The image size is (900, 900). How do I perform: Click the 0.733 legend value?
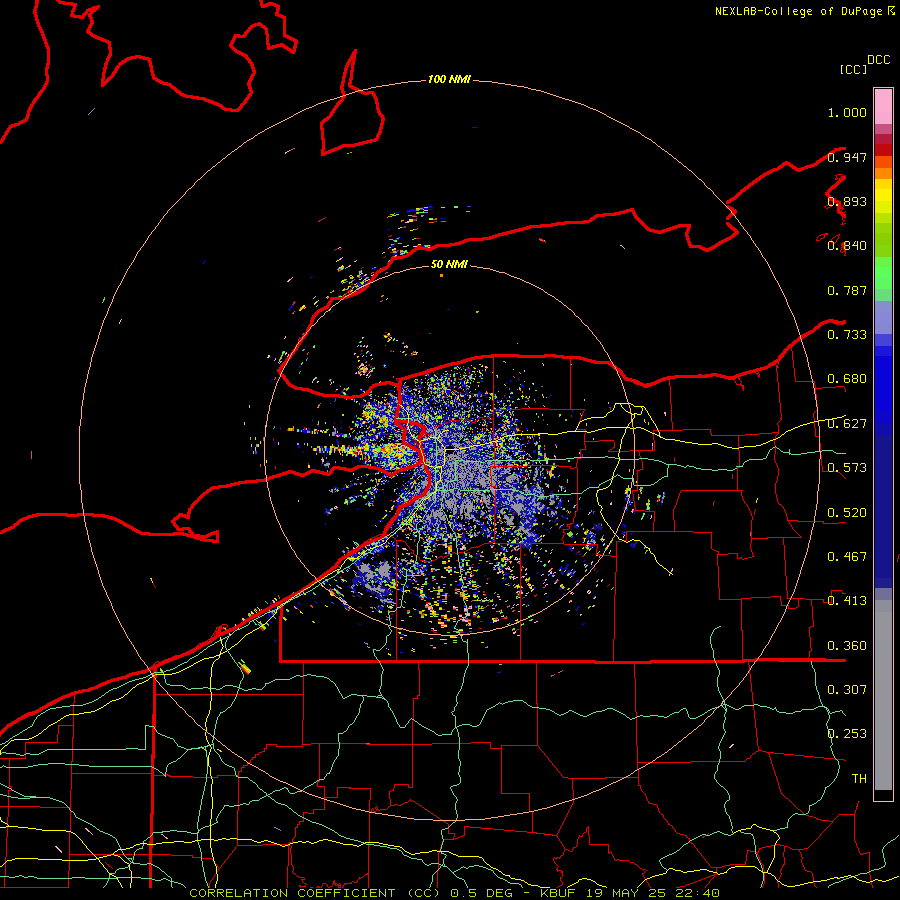pyautogui.click(x=847, y=335)
